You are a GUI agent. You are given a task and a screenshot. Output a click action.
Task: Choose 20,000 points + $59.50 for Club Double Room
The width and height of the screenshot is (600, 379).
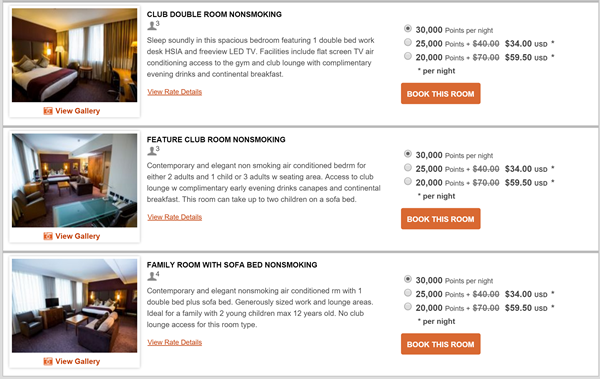[408, 56]
